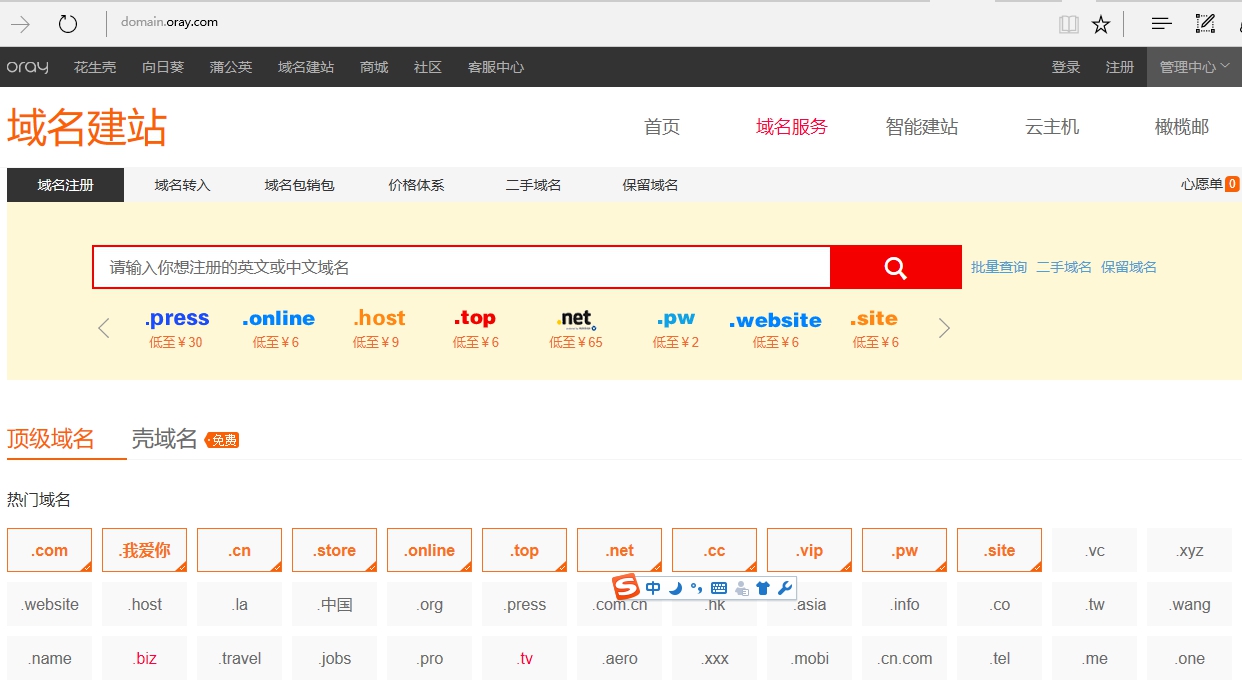Add page to favorites with star icon
This screenshot has height=690, width=1242.
click(x=1101, y=24)
